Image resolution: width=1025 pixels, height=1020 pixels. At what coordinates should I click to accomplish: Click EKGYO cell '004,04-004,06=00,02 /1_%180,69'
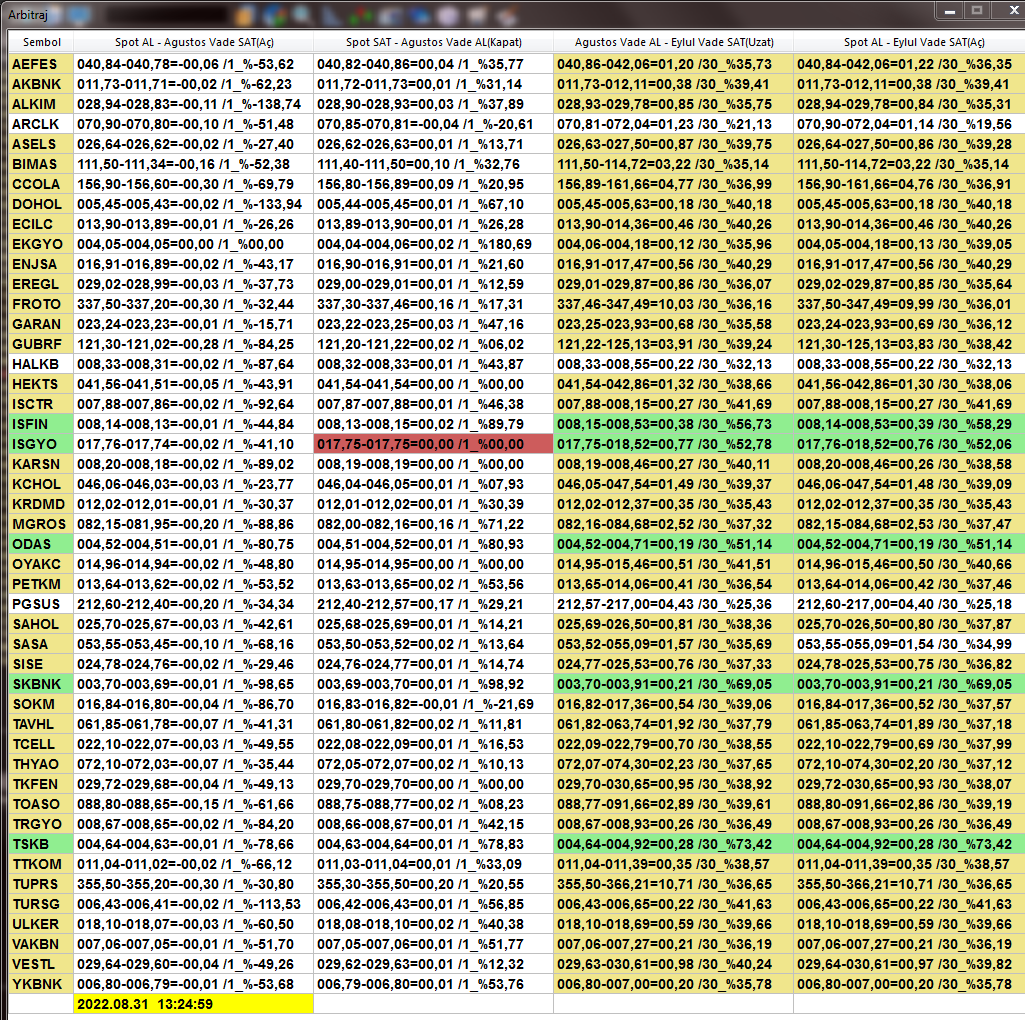(433, 244)
